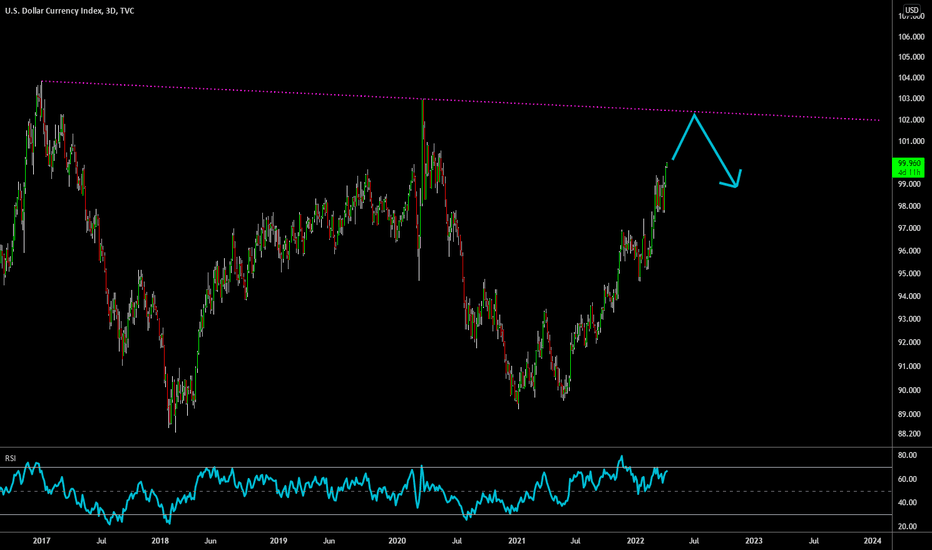932x550 pixels.
Task: Select the cyan projected arrow drawing
Action: pos(707,150)
